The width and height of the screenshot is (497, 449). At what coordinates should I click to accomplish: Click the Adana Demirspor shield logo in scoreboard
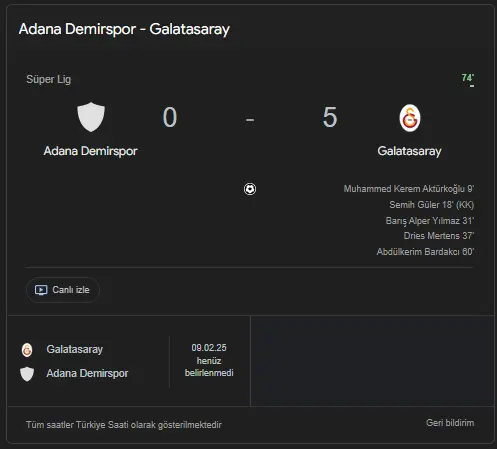pos(91,117)
